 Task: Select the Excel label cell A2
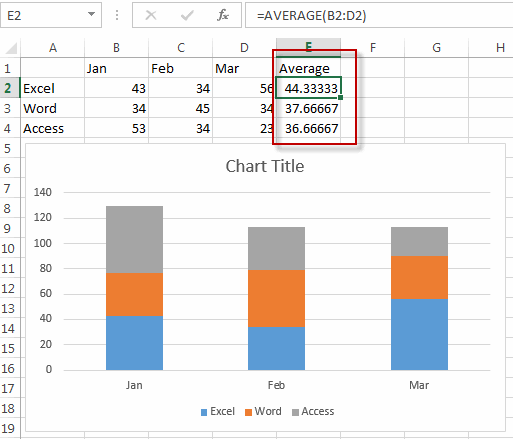tap(53, 88)
